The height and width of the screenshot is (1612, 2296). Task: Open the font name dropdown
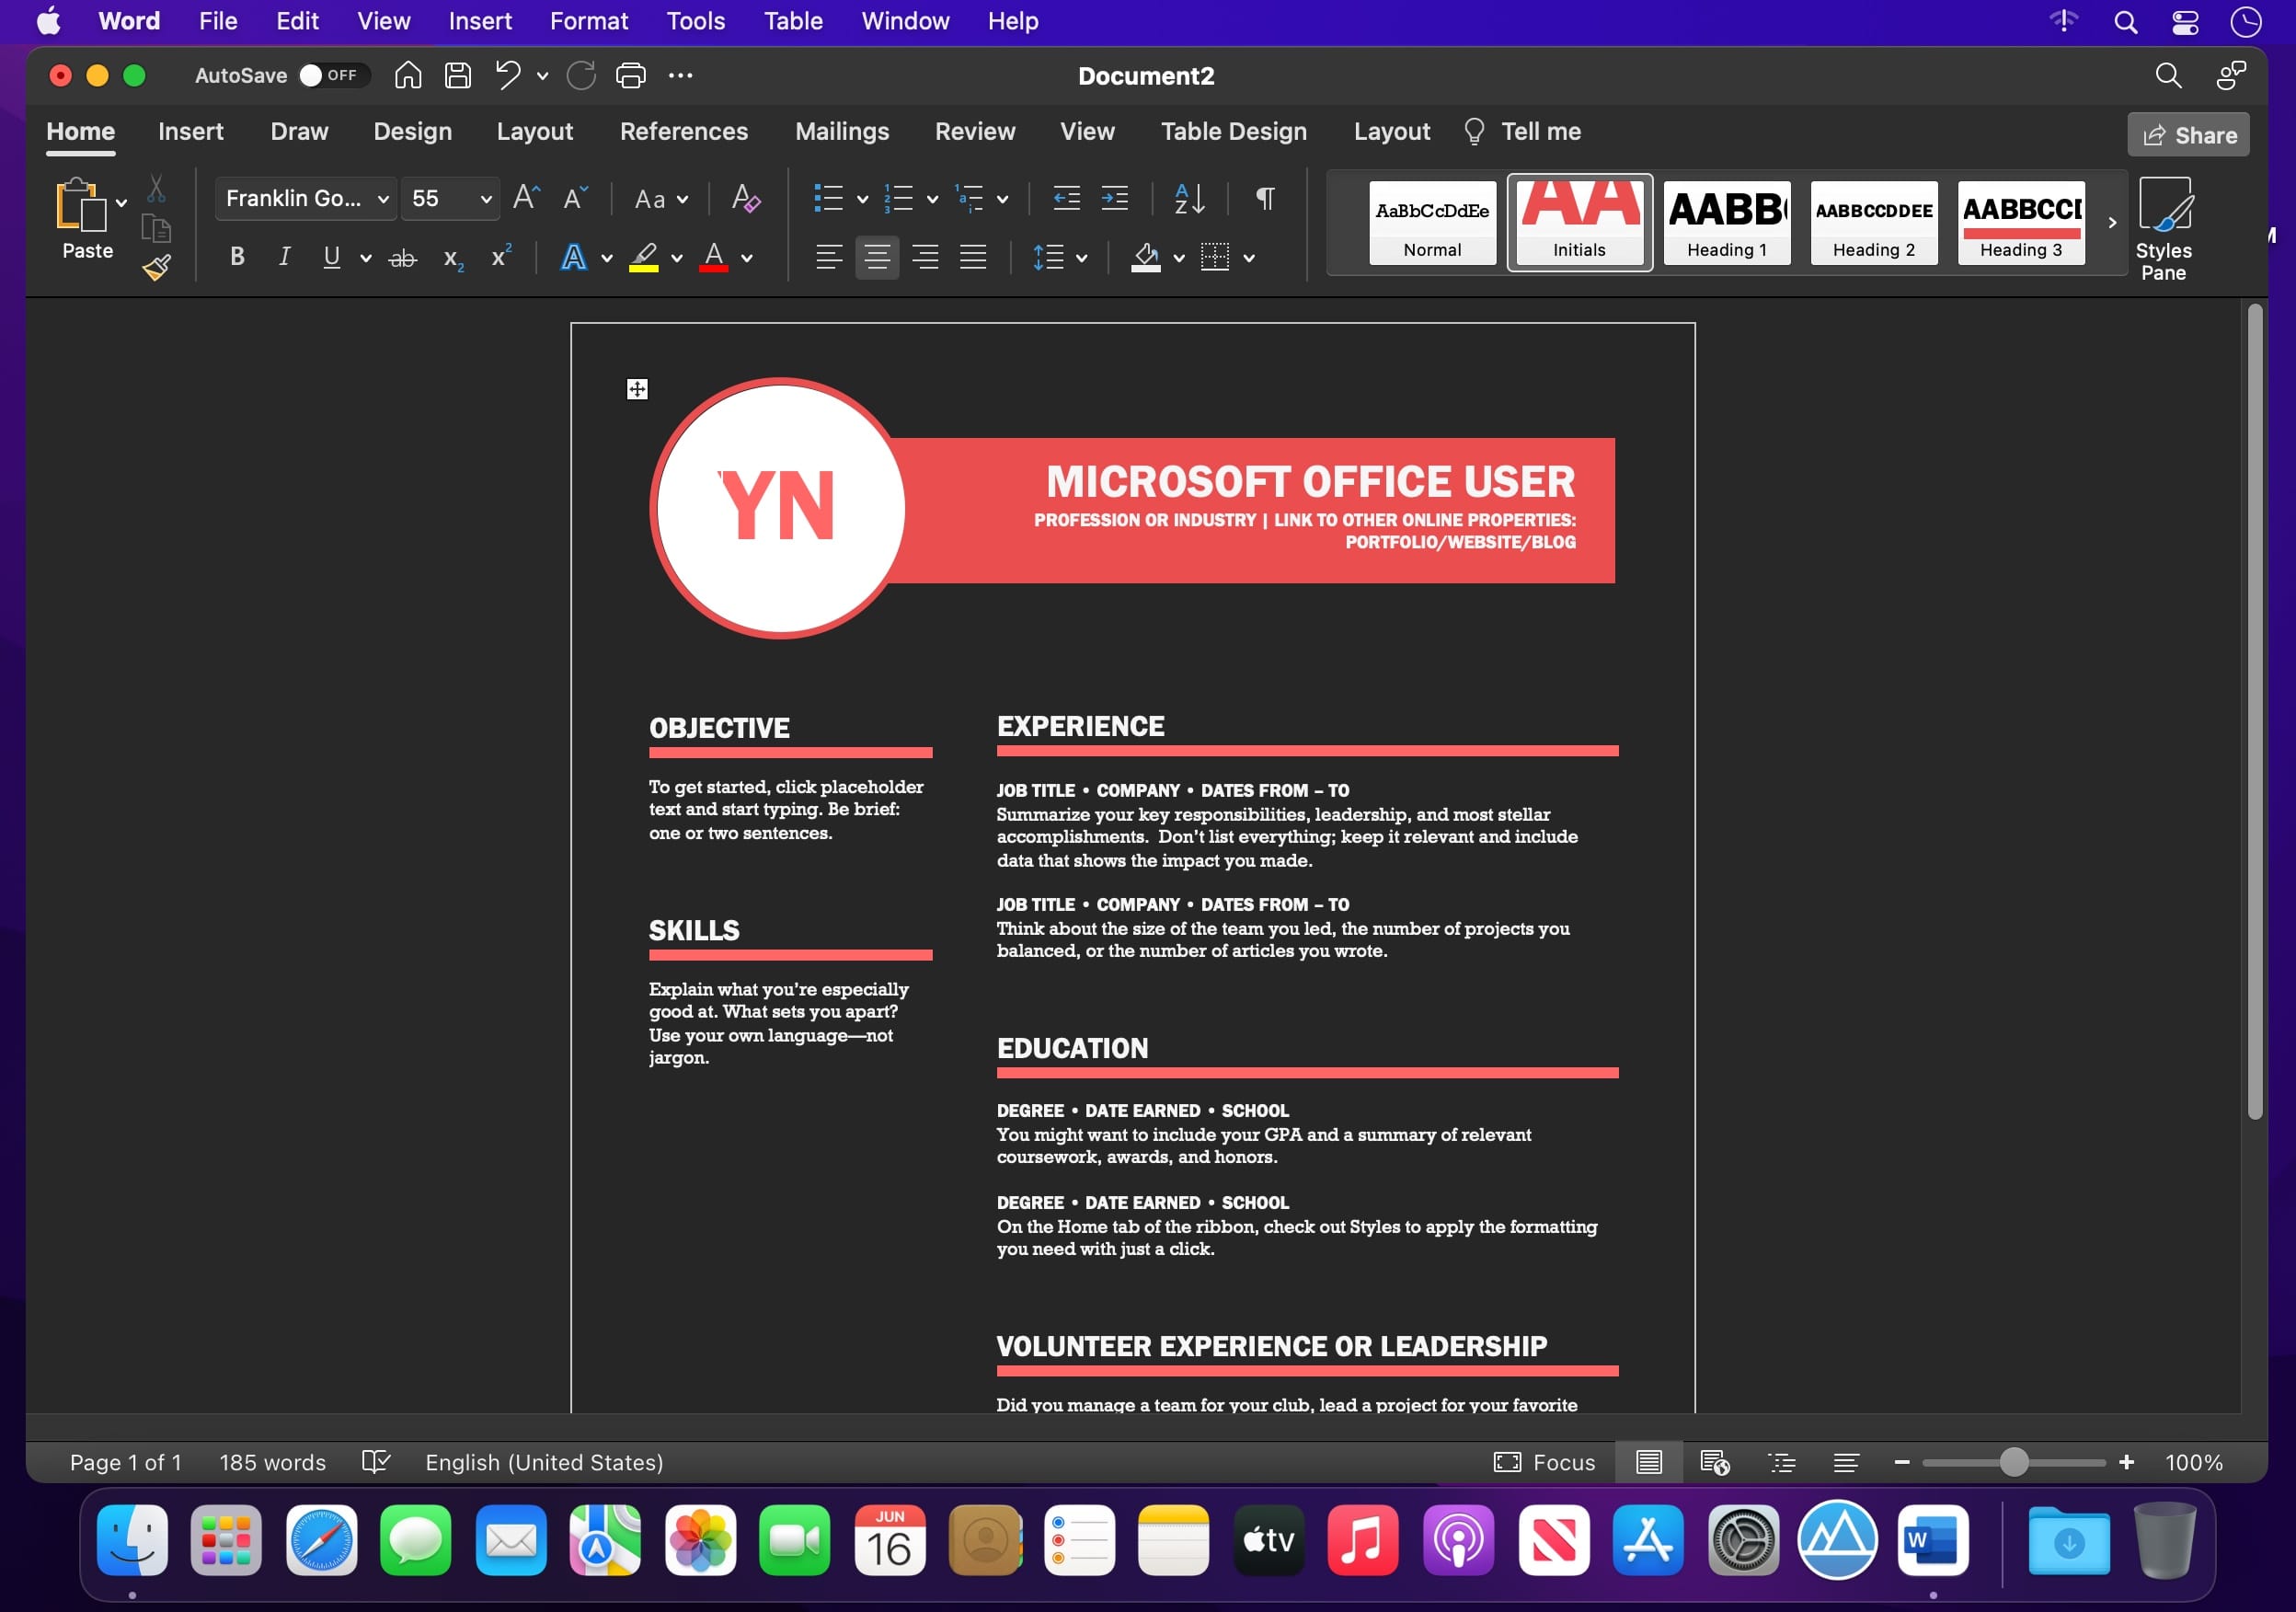(382, 199)
